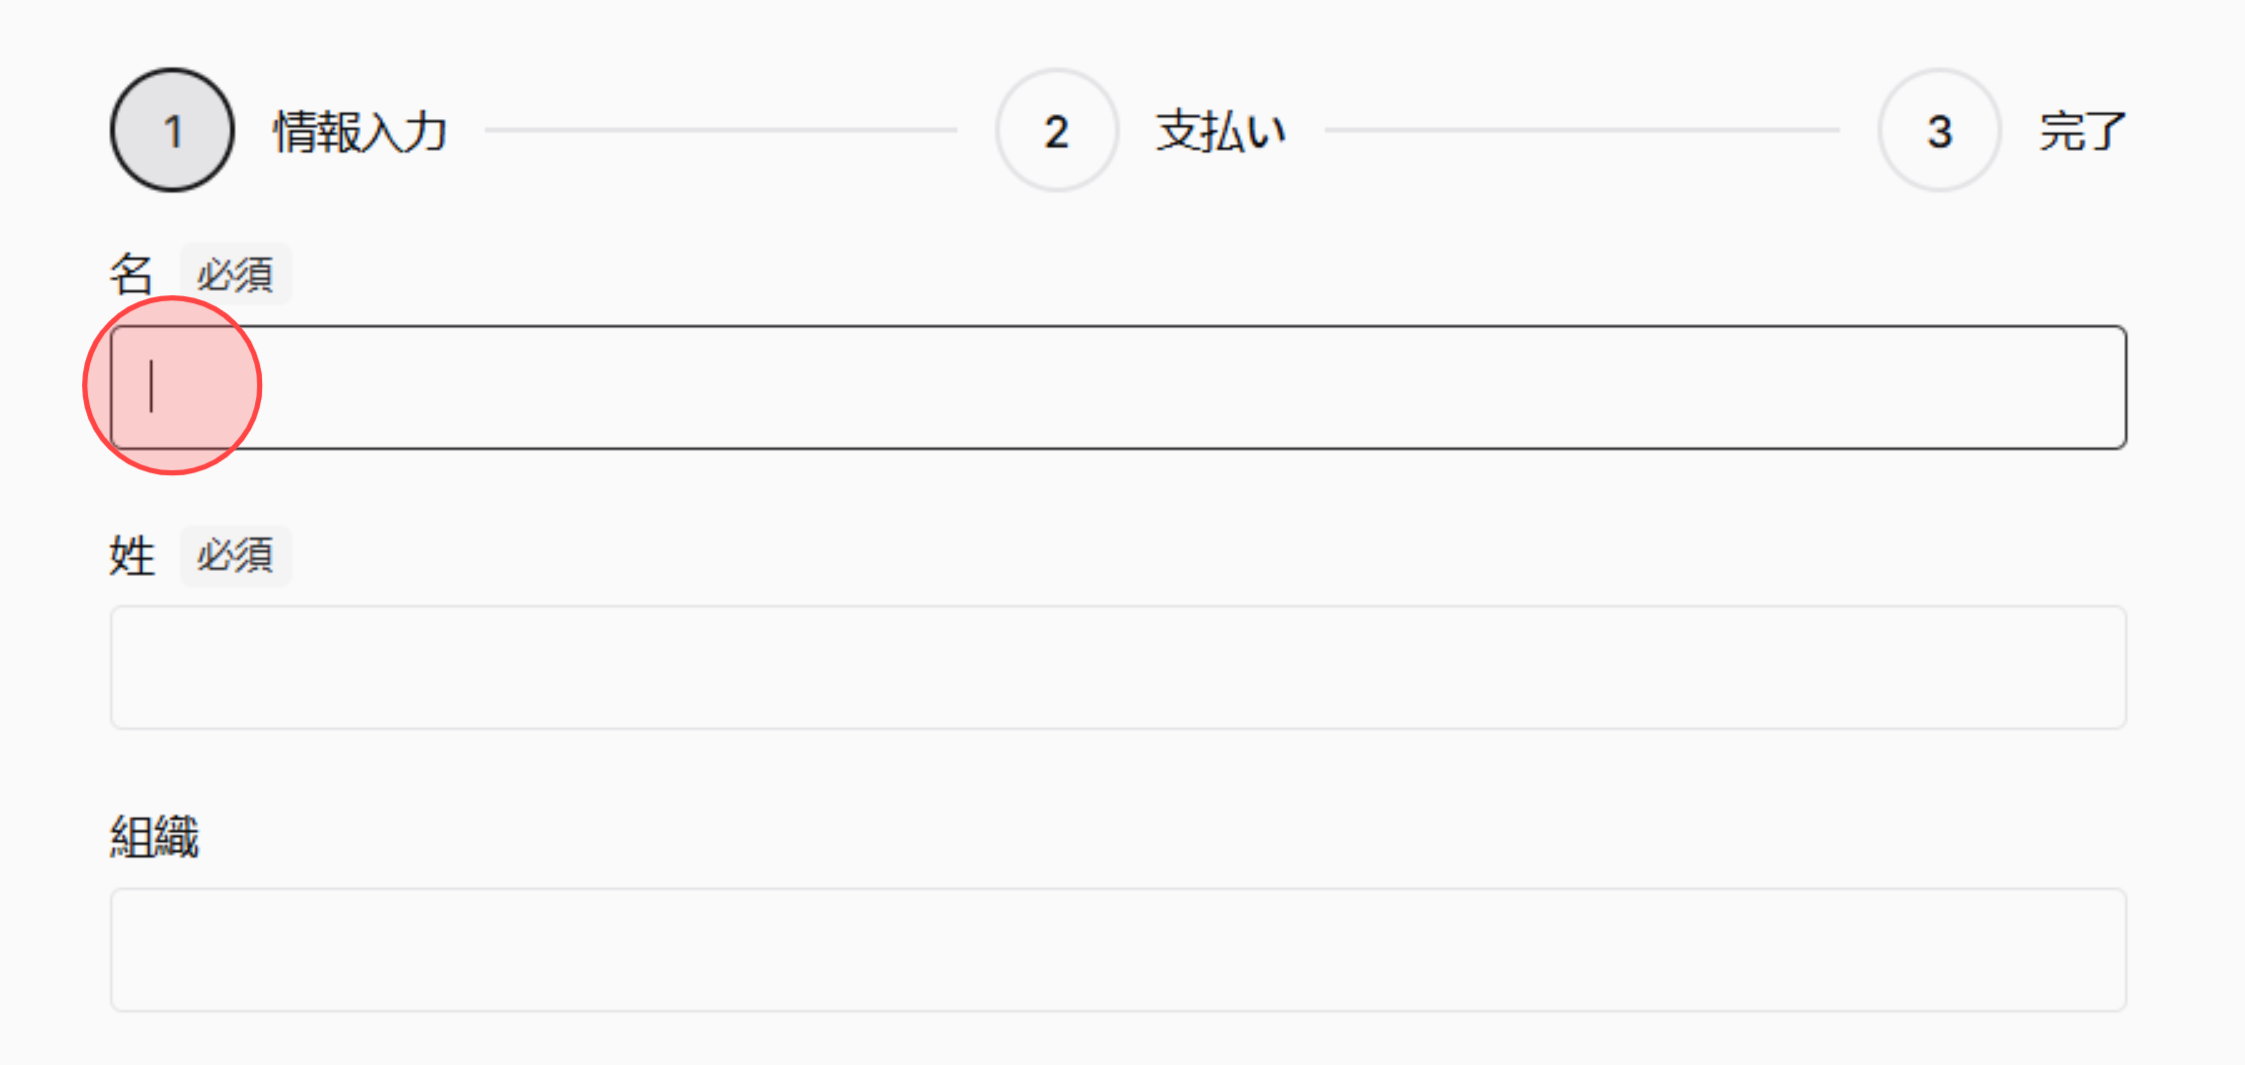Click the number 3 inside its circle
Image resolution: width=2245 pixels, height=1065 pixels.
(1938, 130)
